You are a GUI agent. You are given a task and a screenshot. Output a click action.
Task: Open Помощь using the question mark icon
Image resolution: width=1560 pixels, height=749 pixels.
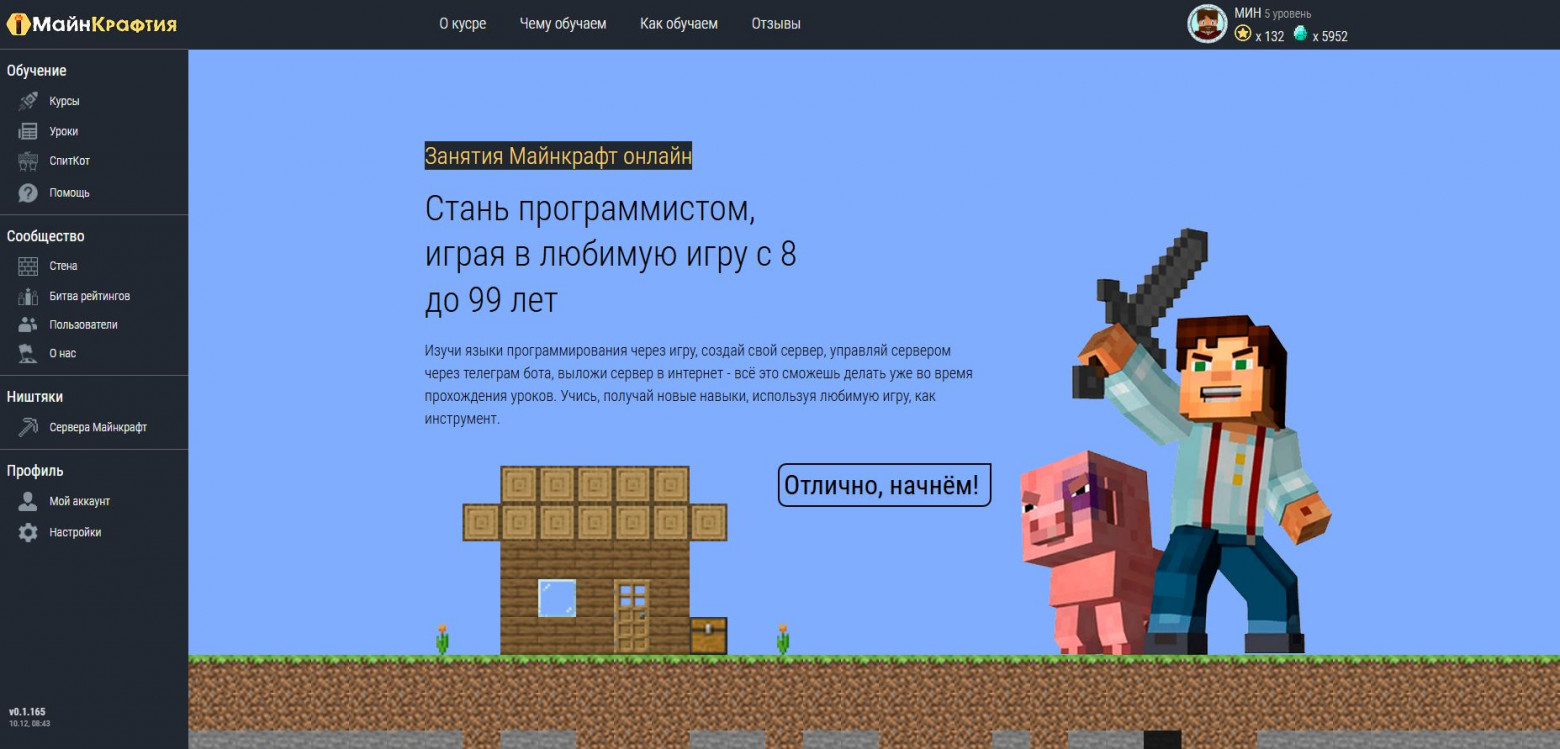point(26,190)
